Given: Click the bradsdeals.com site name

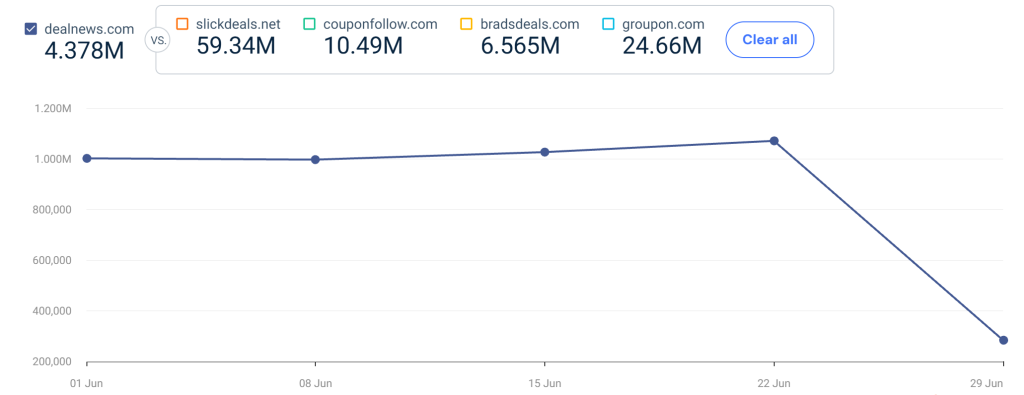Looking at the screenshot, I should (x=530, y=25).
